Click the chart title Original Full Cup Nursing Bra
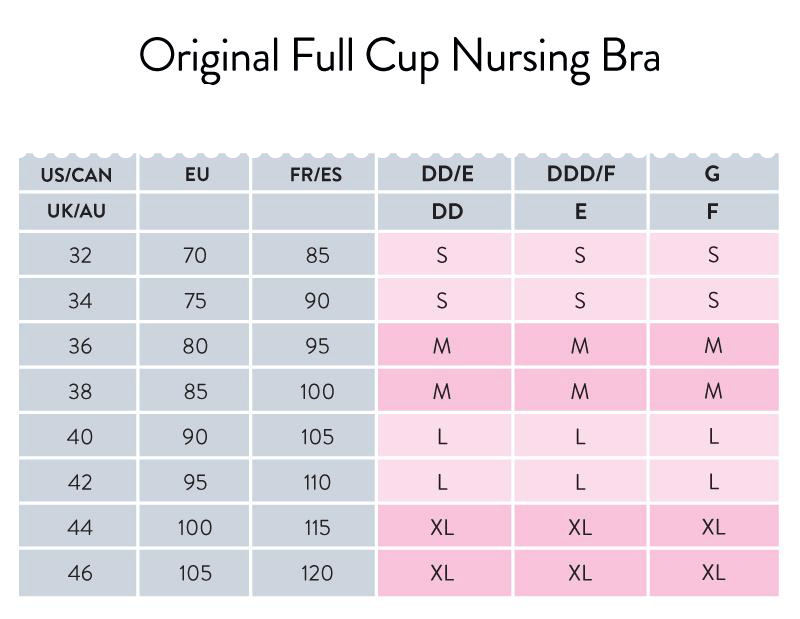The height and width of the screenshot is (619, 800). pyautogui.click(x=400, y=57)
